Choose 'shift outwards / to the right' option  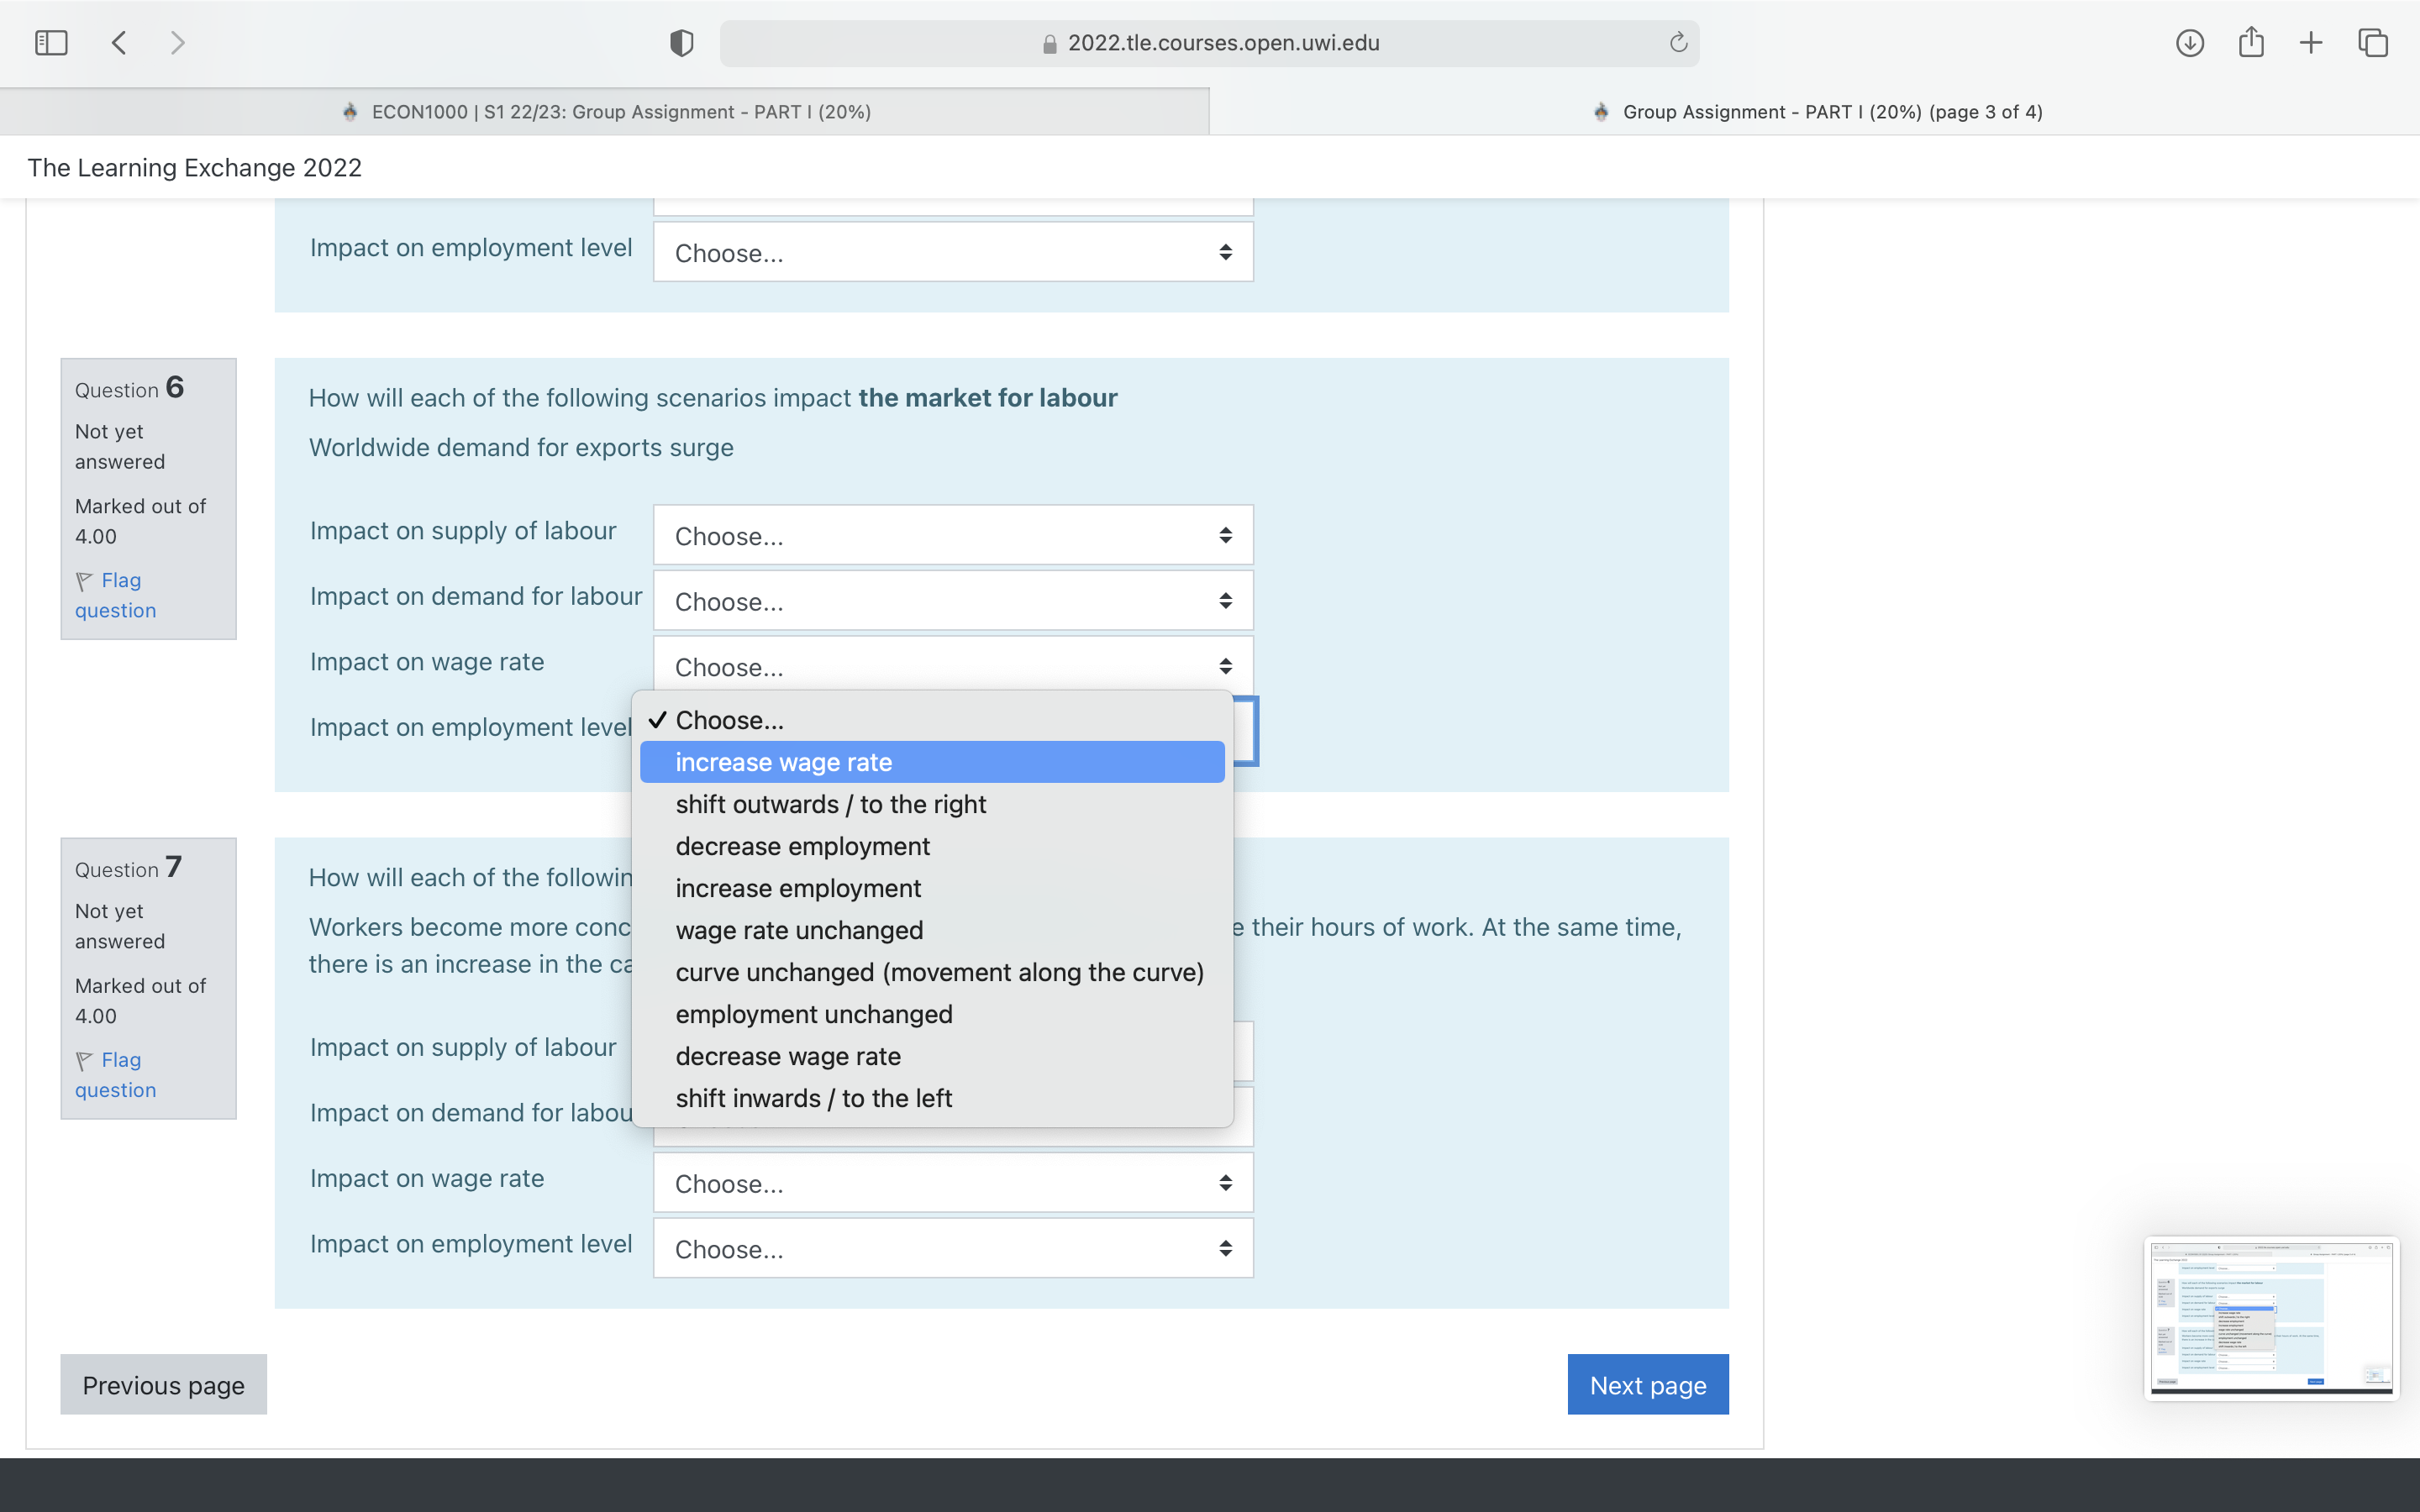pyautogui.click(x=830, y=804)
